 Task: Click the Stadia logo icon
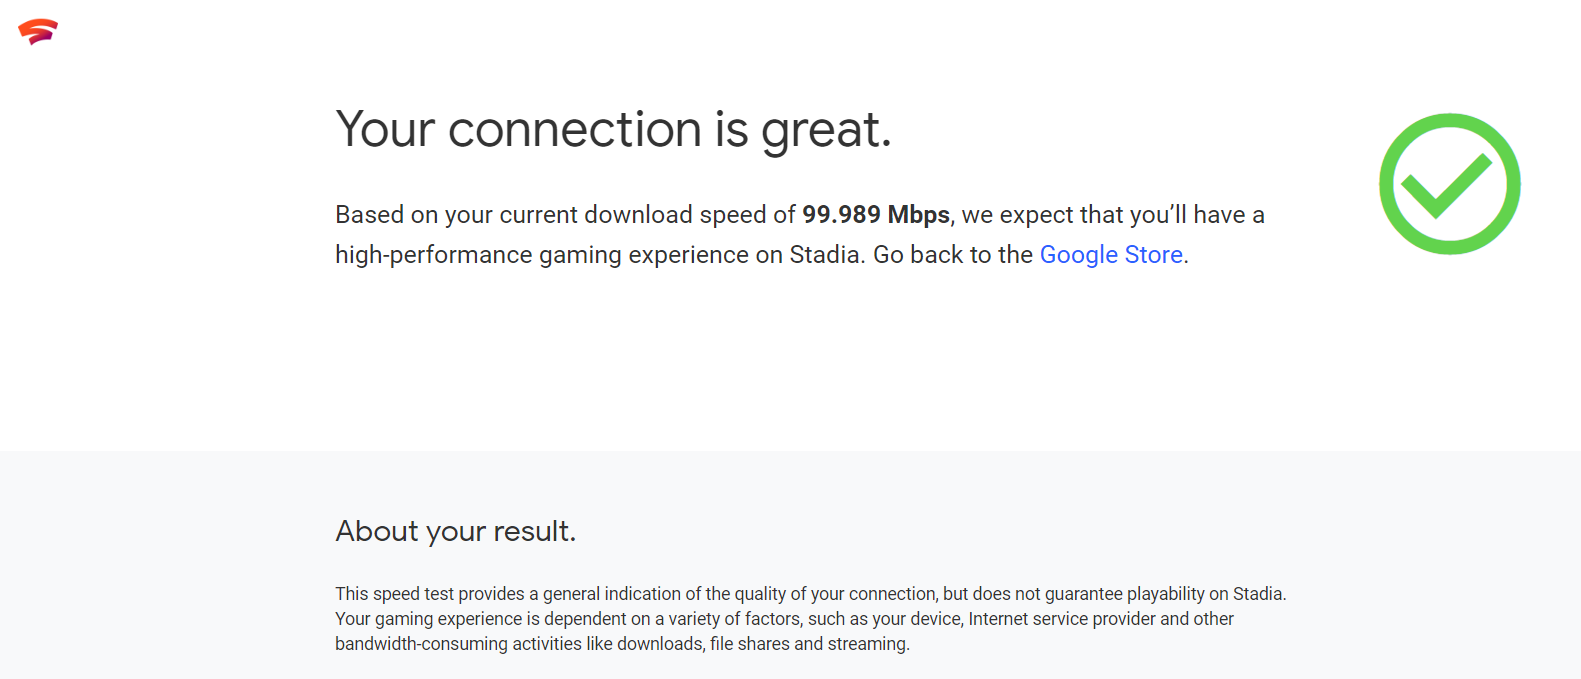38,32
